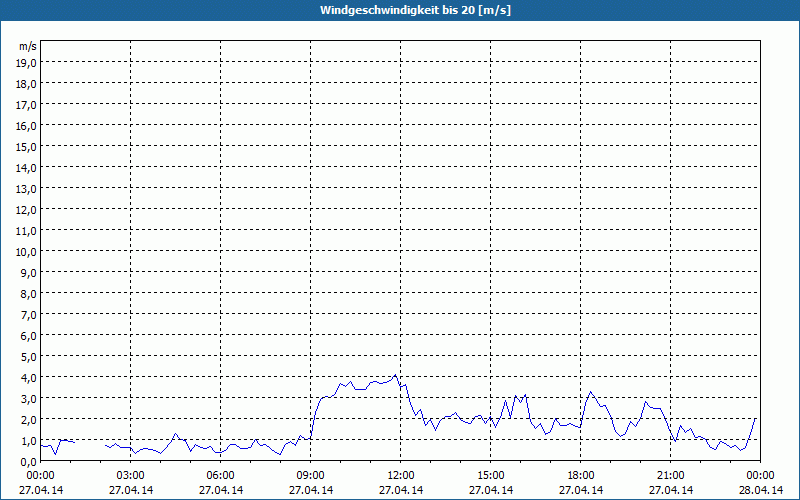Click the wind speed peak near 12:00

pyautogui.click(x=395, y=375)
